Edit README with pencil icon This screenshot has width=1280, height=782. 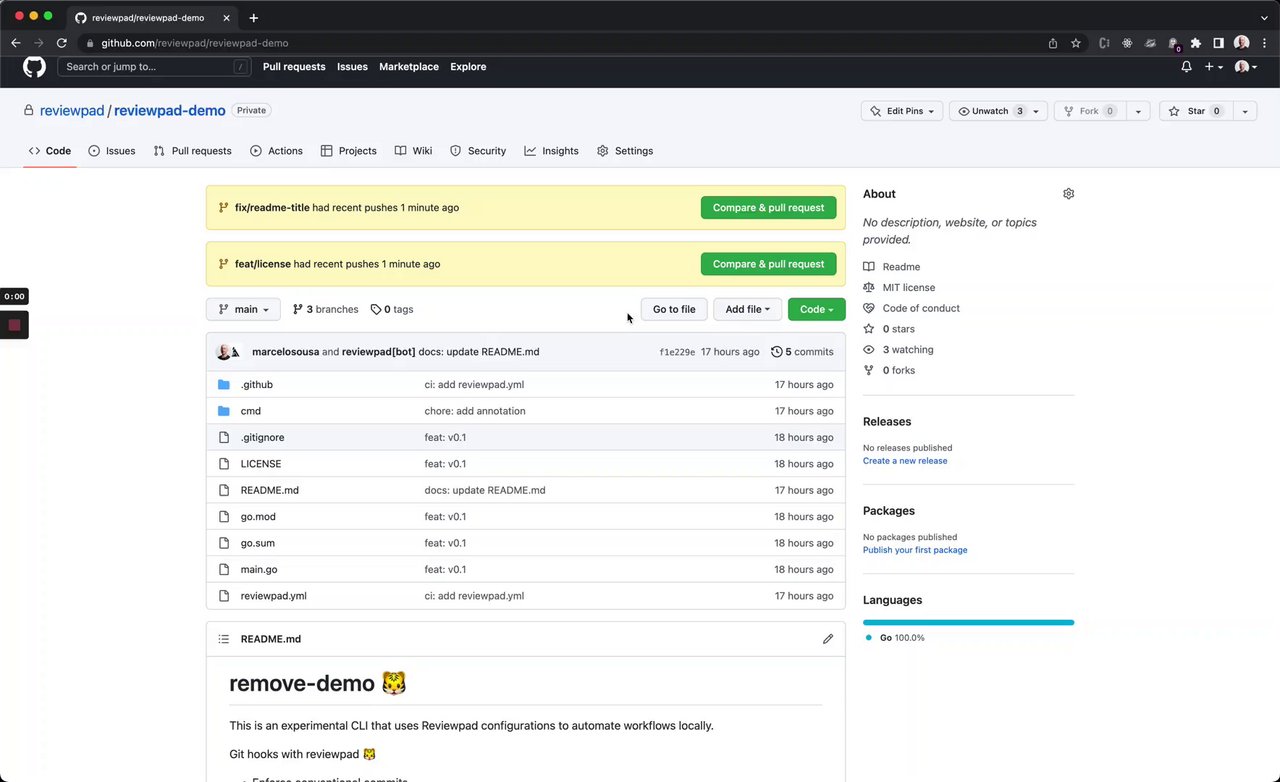click(827, 639)
